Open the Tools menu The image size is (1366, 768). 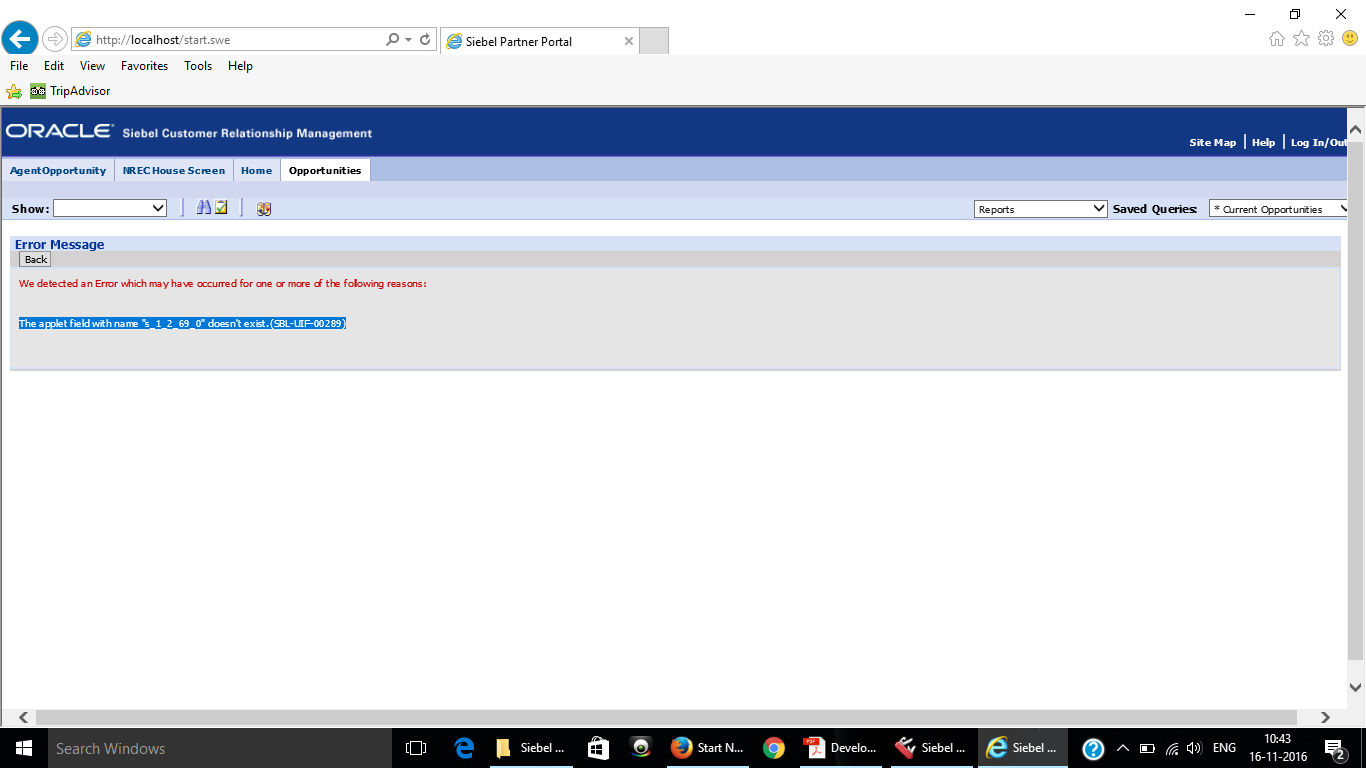[x=197, y=65]
